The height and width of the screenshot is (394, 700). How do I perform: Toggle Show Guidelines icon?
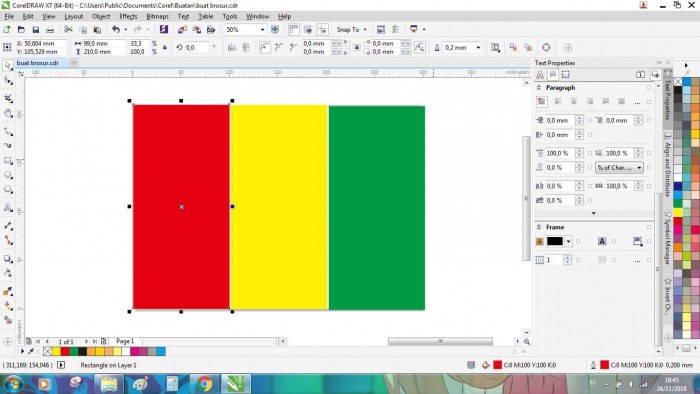click(322, 29)
